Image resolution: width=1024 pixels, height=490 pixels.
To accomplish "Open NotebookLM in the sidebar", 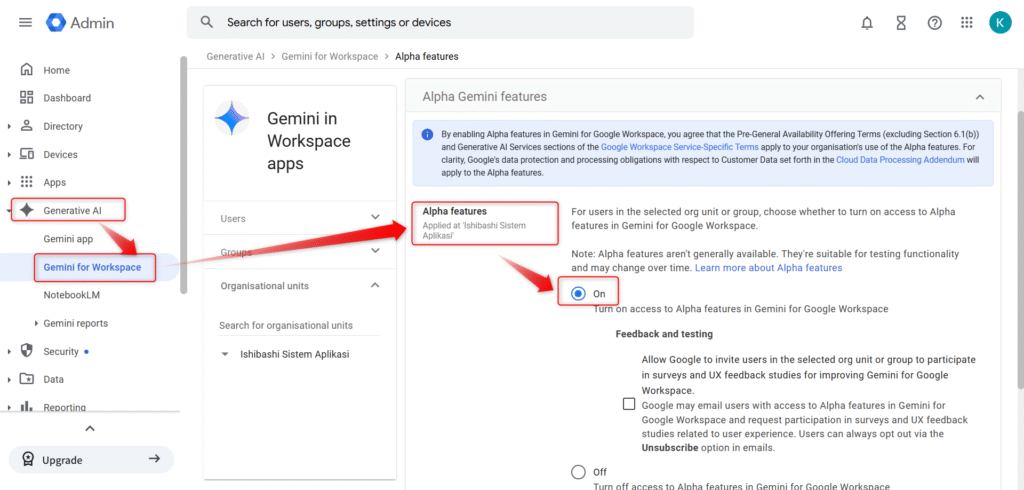I will tap(71, 295).
